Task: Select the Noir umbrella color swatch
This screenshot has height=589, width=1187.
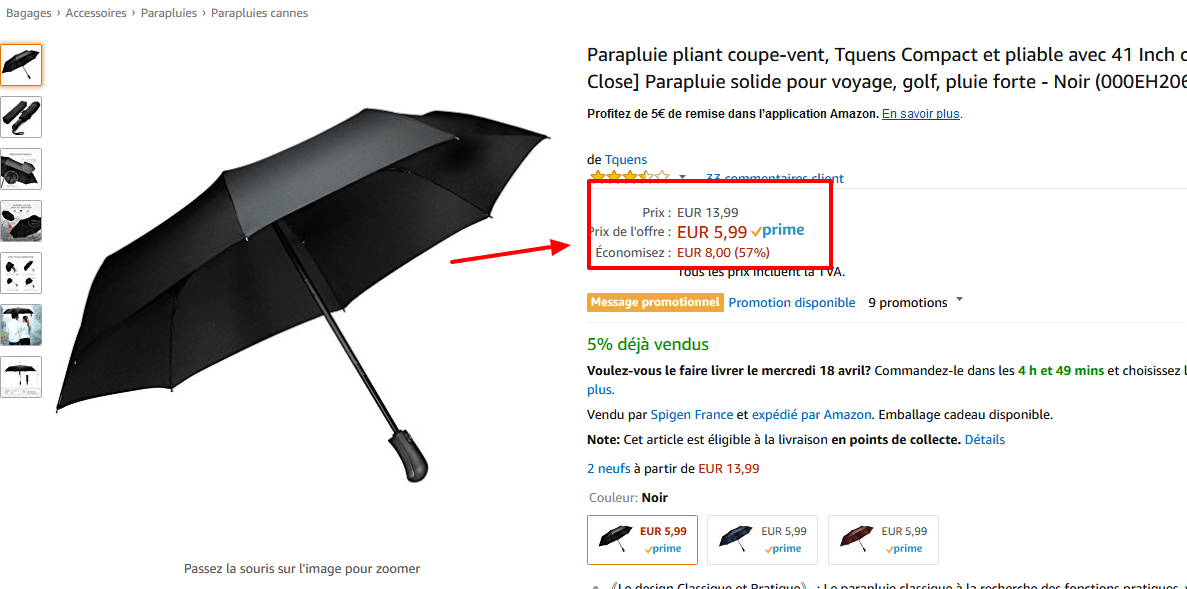Action: click(642, 540)
